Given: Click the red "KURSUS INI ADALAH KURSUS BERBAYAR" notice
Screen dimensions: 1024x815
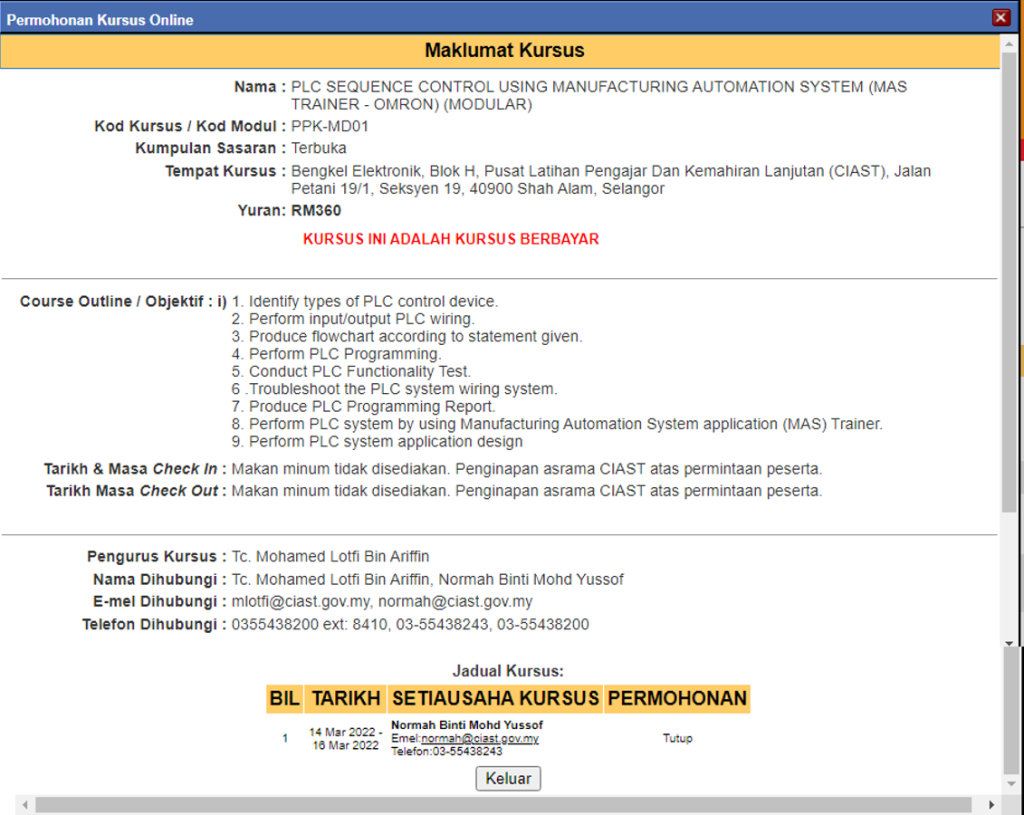Looking at the screenshot, I should point(451,239).
